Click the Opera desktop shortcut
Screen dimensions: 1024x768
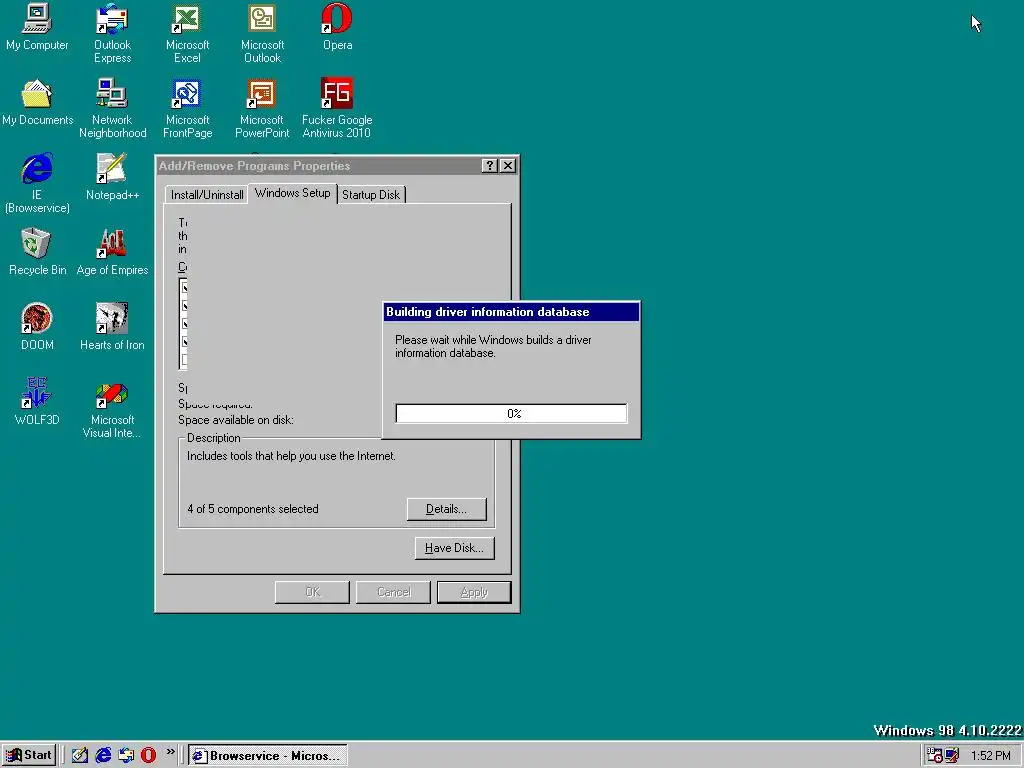pyautogui.click(x=337, y=27)
